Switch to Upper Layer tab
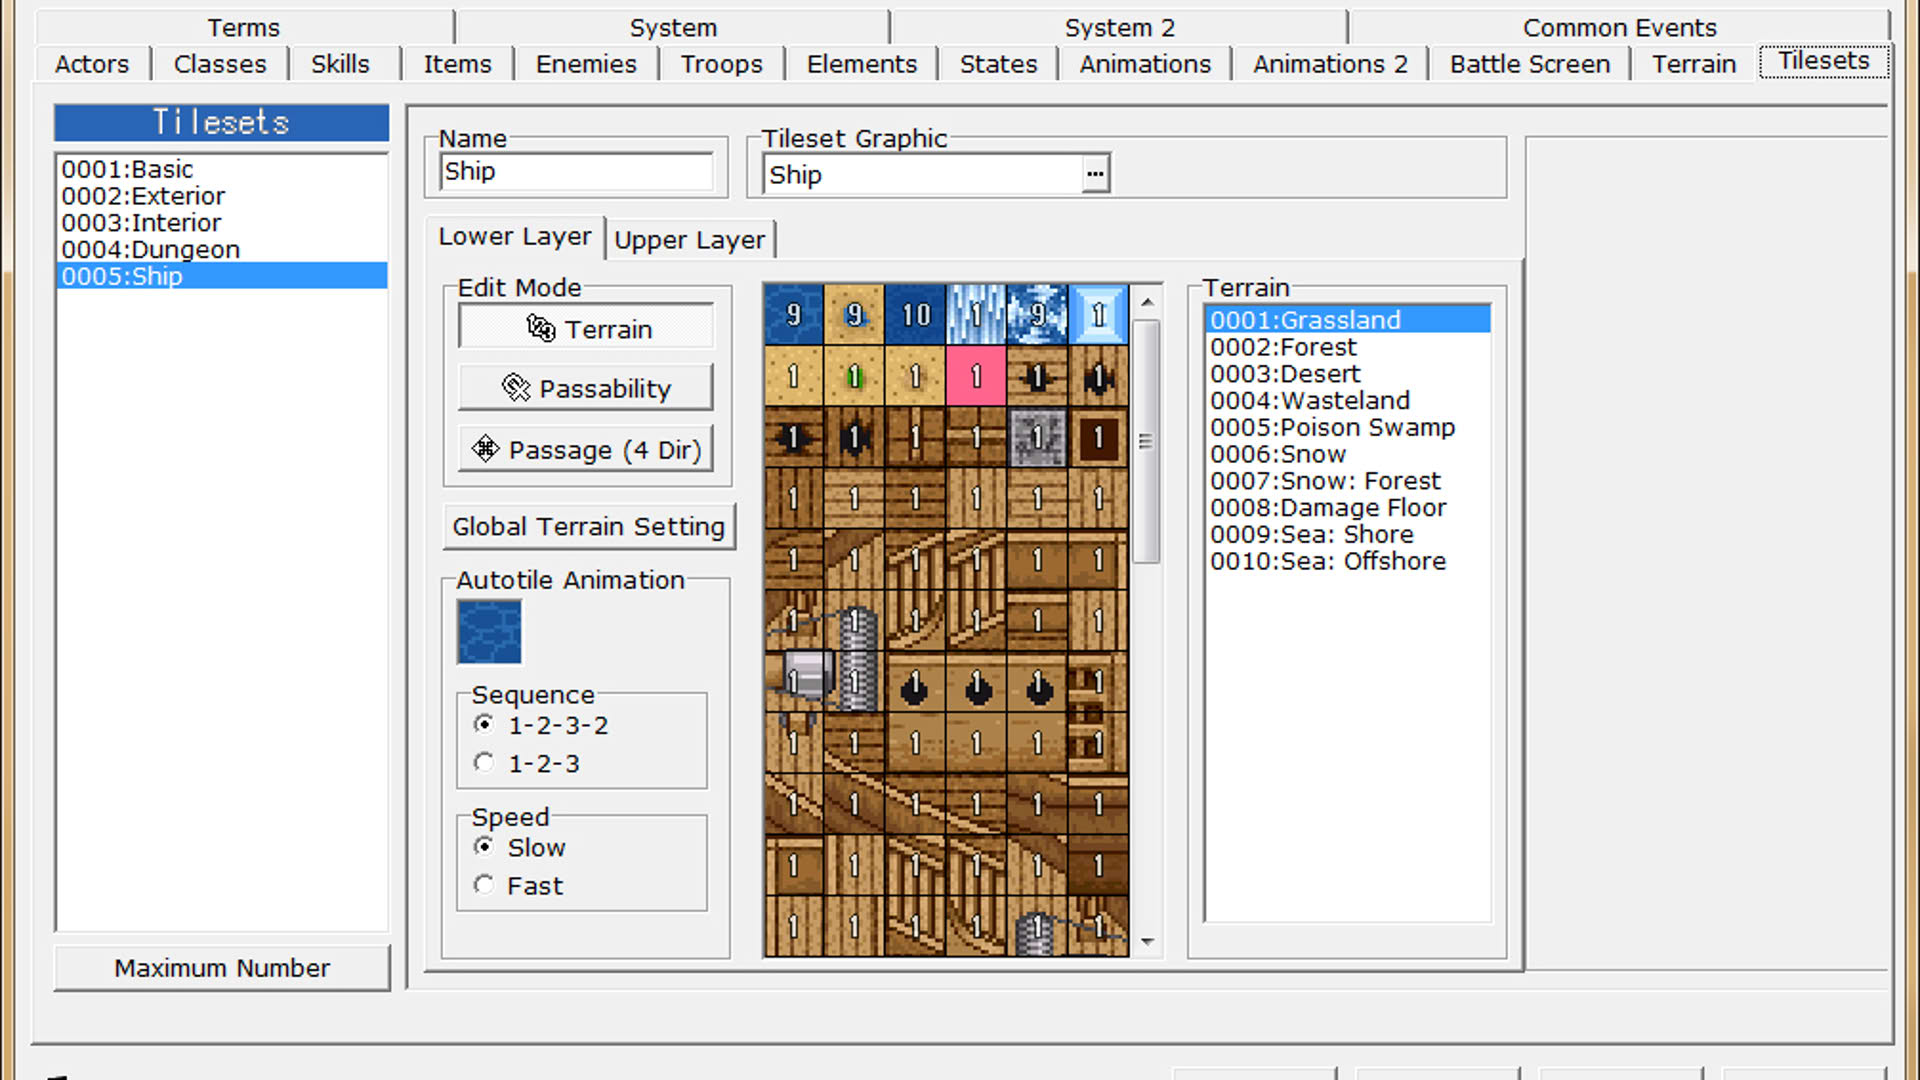The height and width of the screenshot is (1080, 1920). pyautogui.click(x=689, y=240)
